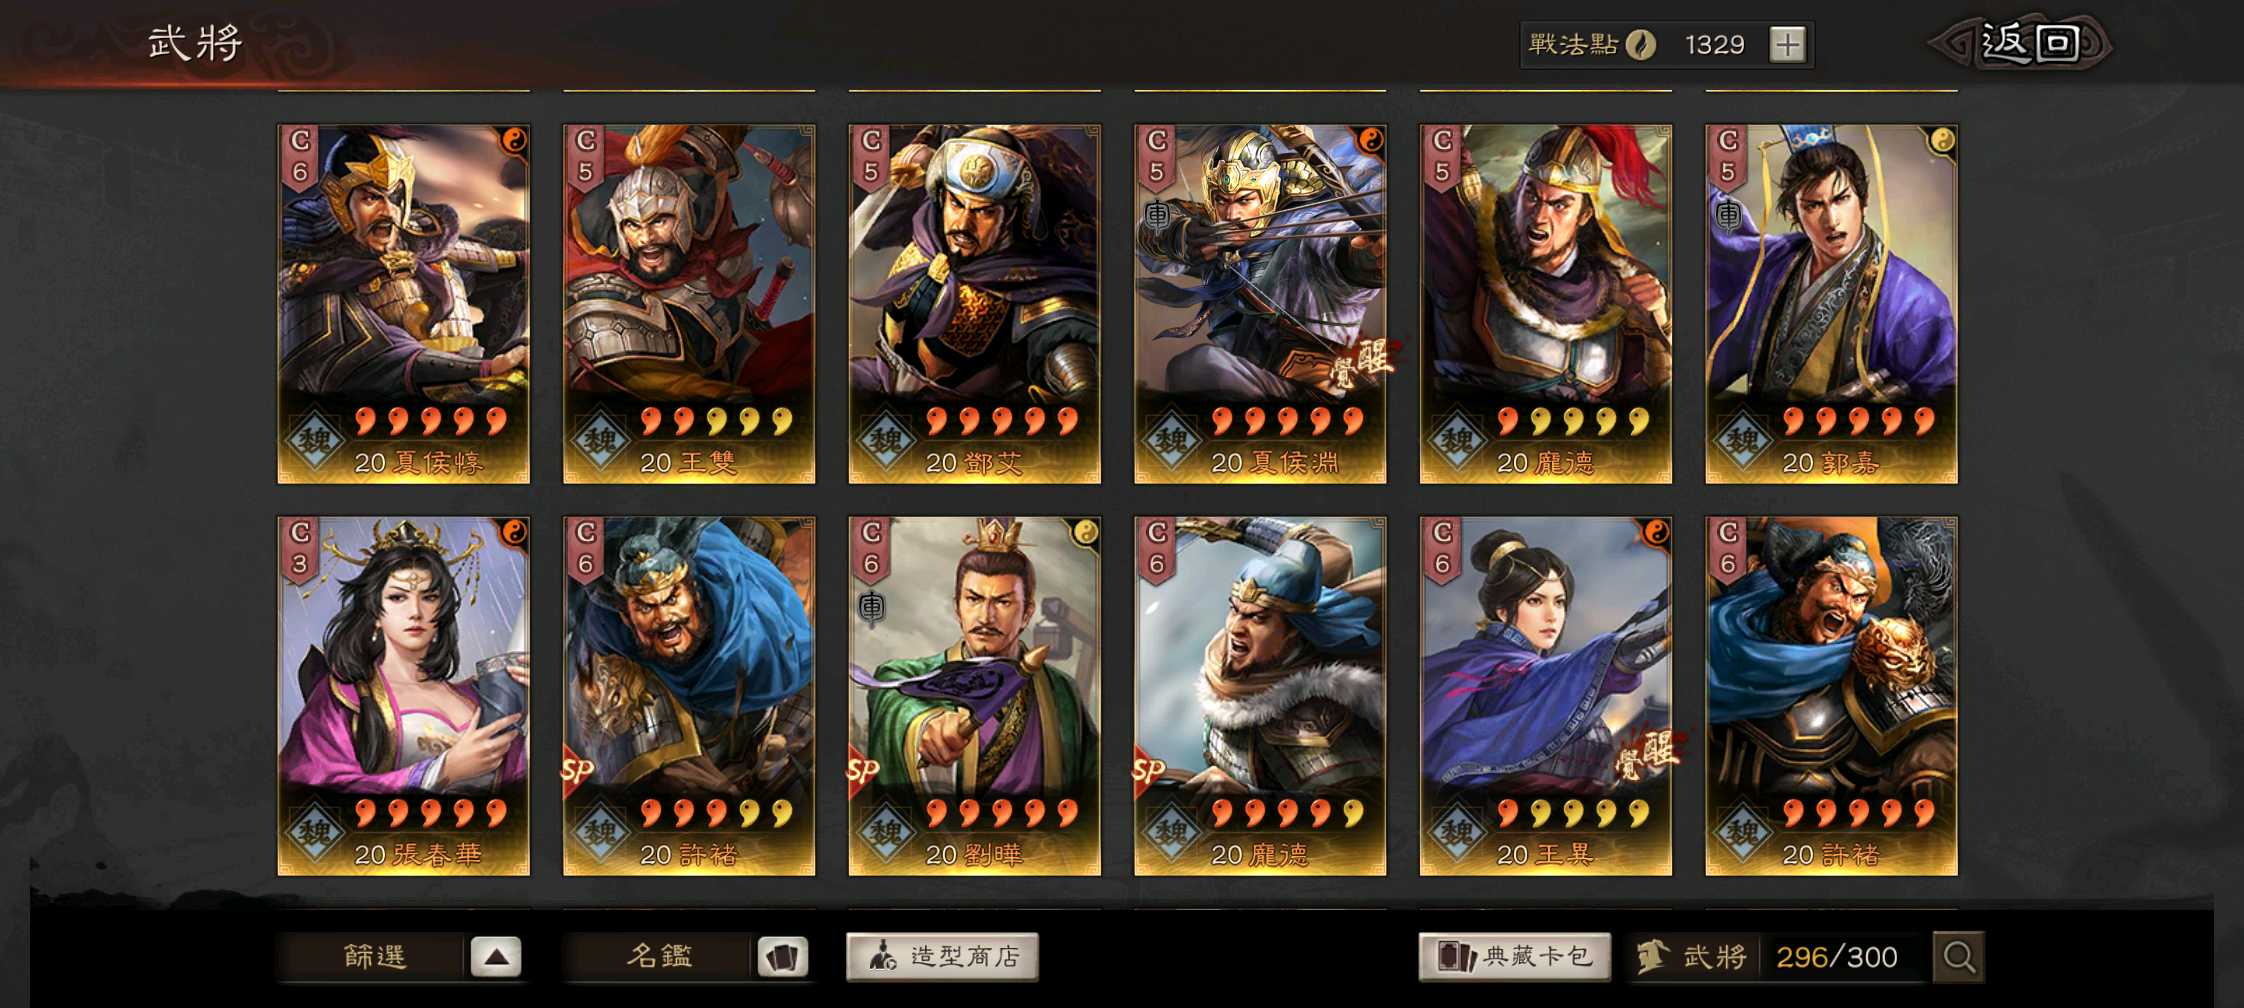
Task: Select the 鄧艾 general card
Action: tap(974, 304)
